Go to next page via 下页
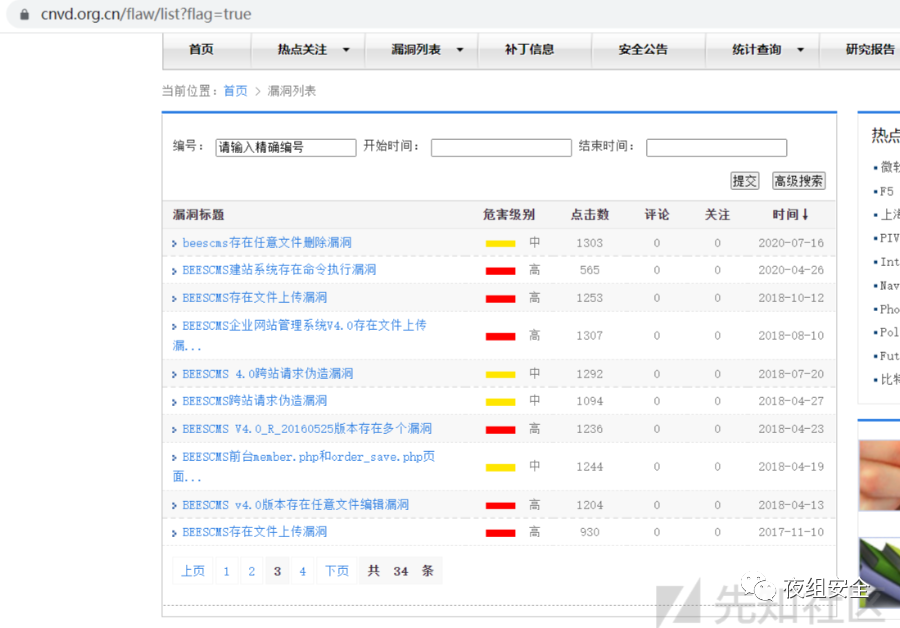This screenshot has height=628, width=900. click(x=336, y=571)
